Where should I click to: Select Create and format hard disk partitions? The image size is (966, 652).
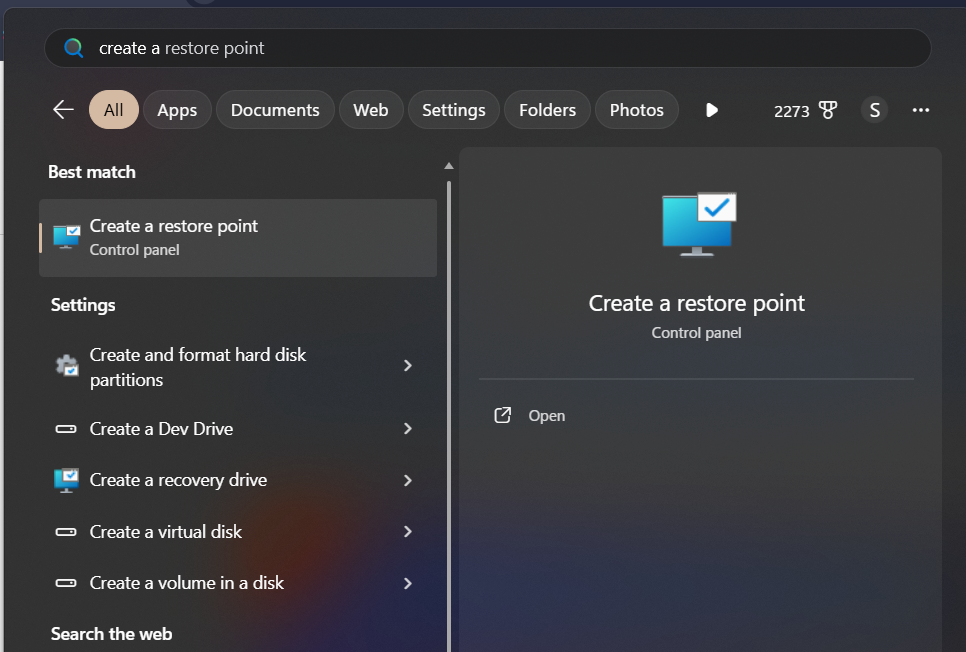click(x=238, y=367)
